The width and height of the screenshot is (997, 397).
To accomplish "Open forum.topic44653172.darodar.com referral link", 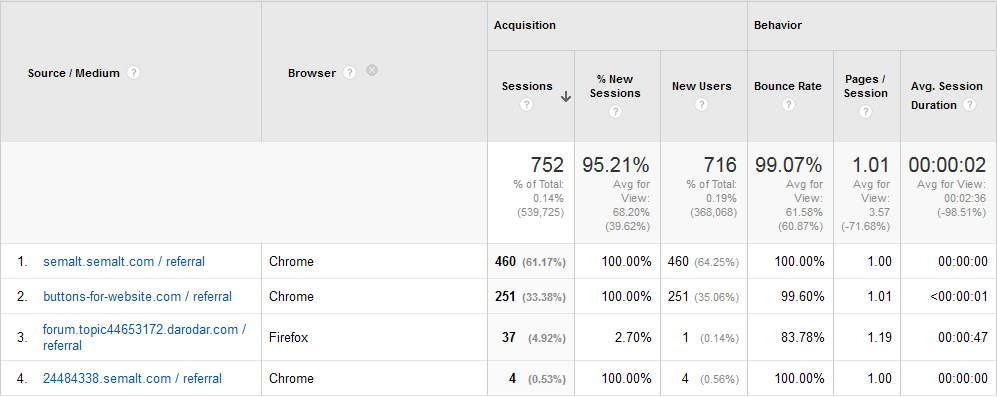I will 144,338.
